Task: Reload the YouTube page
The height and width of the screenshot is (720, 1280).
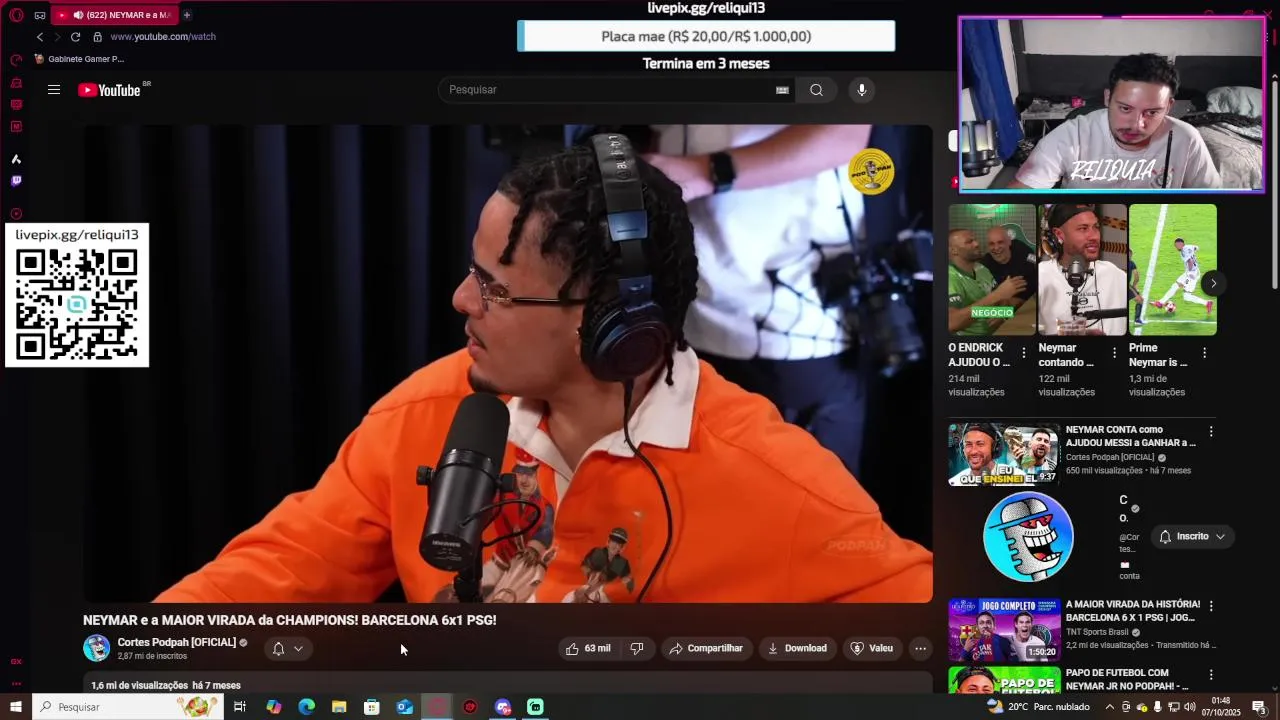Action: (75, 37)
